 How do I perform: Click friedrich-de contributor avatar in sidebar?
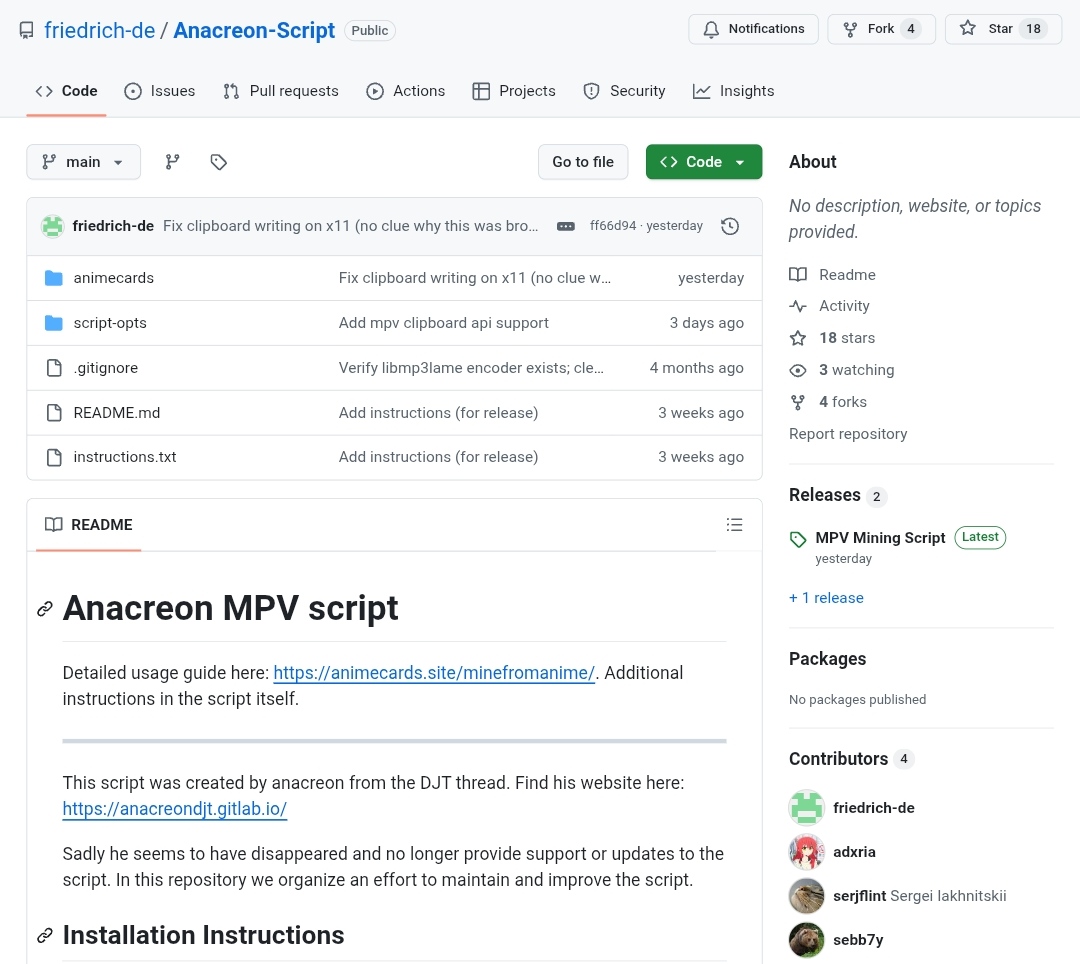point(806,808)
